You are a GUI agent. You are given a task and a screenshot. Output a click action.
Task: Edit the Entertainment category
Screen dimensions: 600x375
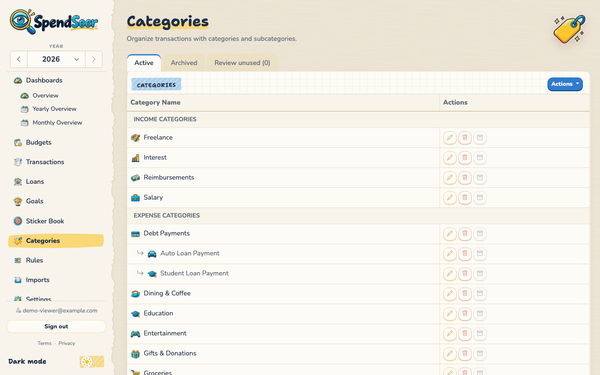point(450,333)
